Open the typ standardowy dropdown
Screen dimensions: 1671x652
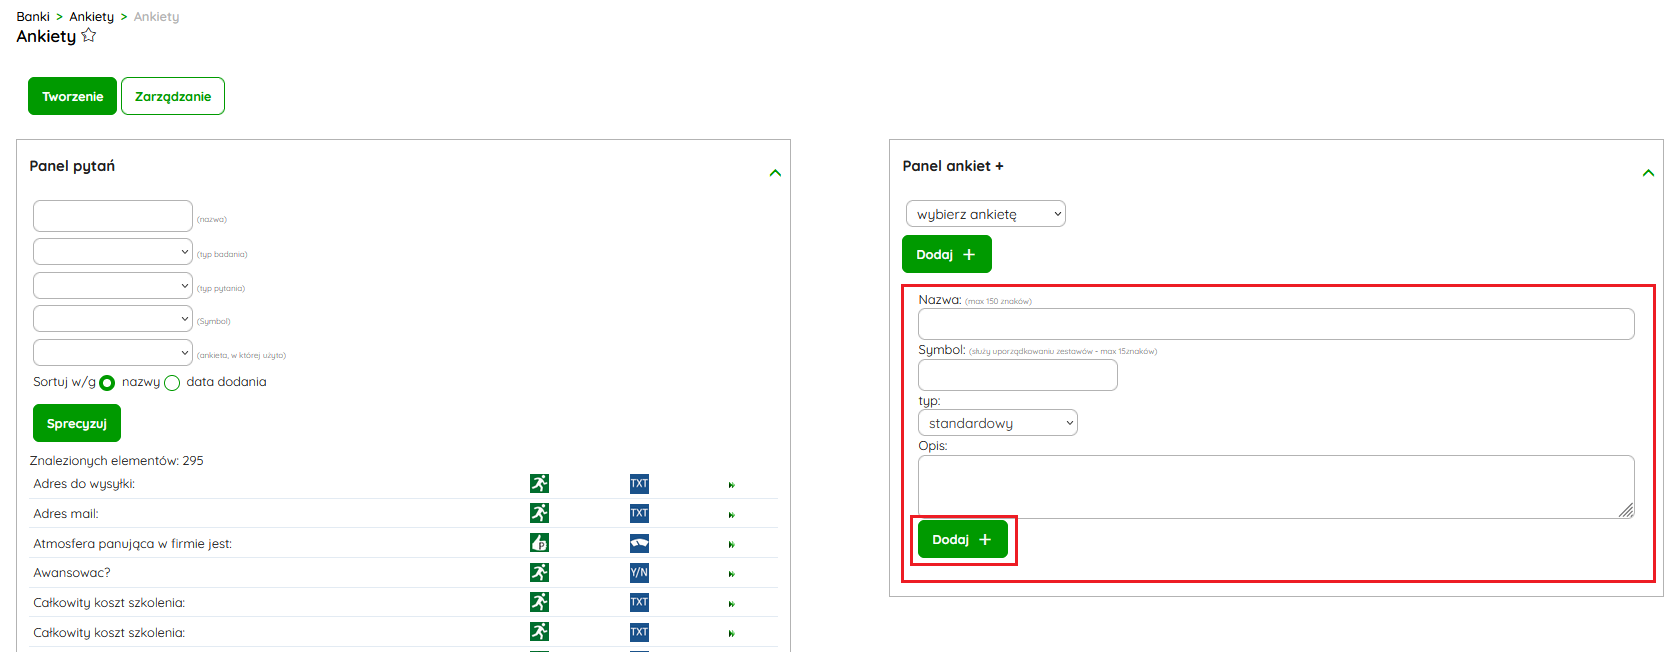pos(997,423)
